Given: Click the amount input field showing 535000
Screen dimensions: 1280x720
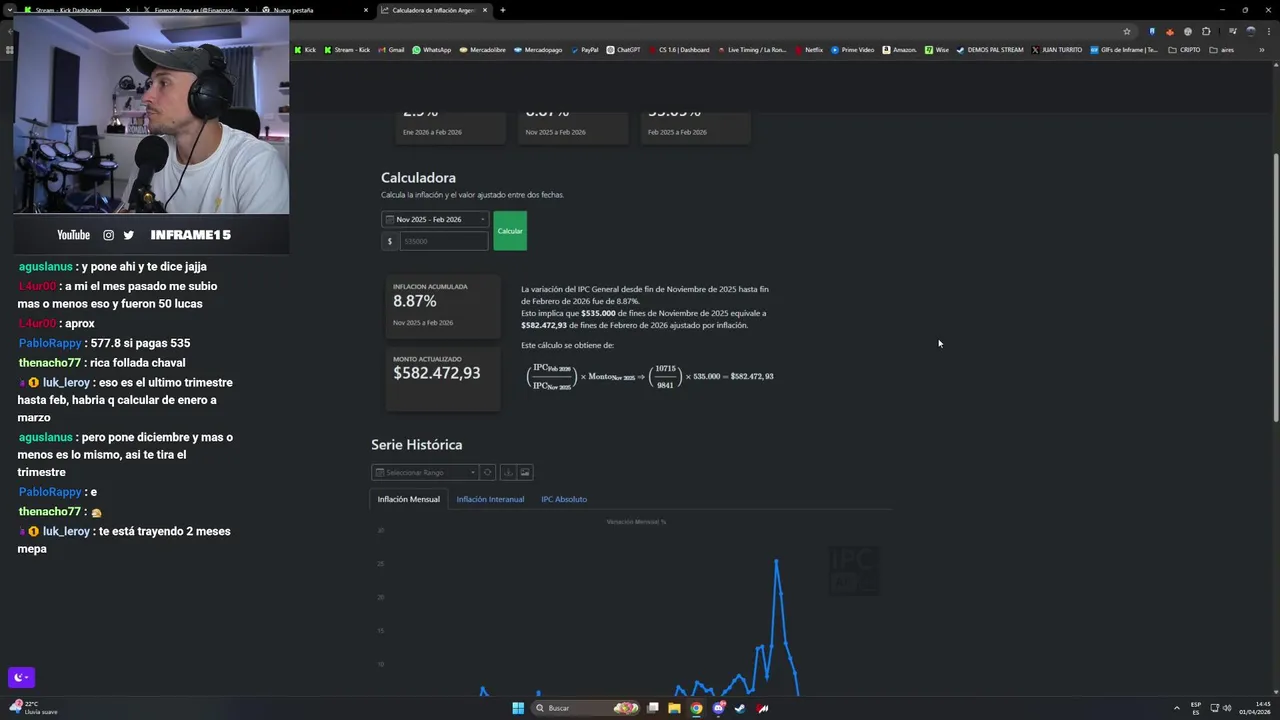Looking at the screenshot, I should [444, 241].
